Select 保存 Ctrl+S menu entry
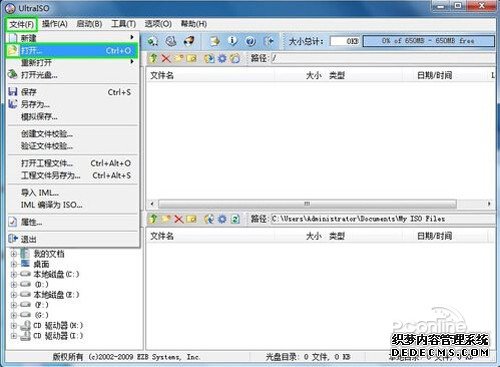Screen dimensions: 500x367 click(72, 92)
